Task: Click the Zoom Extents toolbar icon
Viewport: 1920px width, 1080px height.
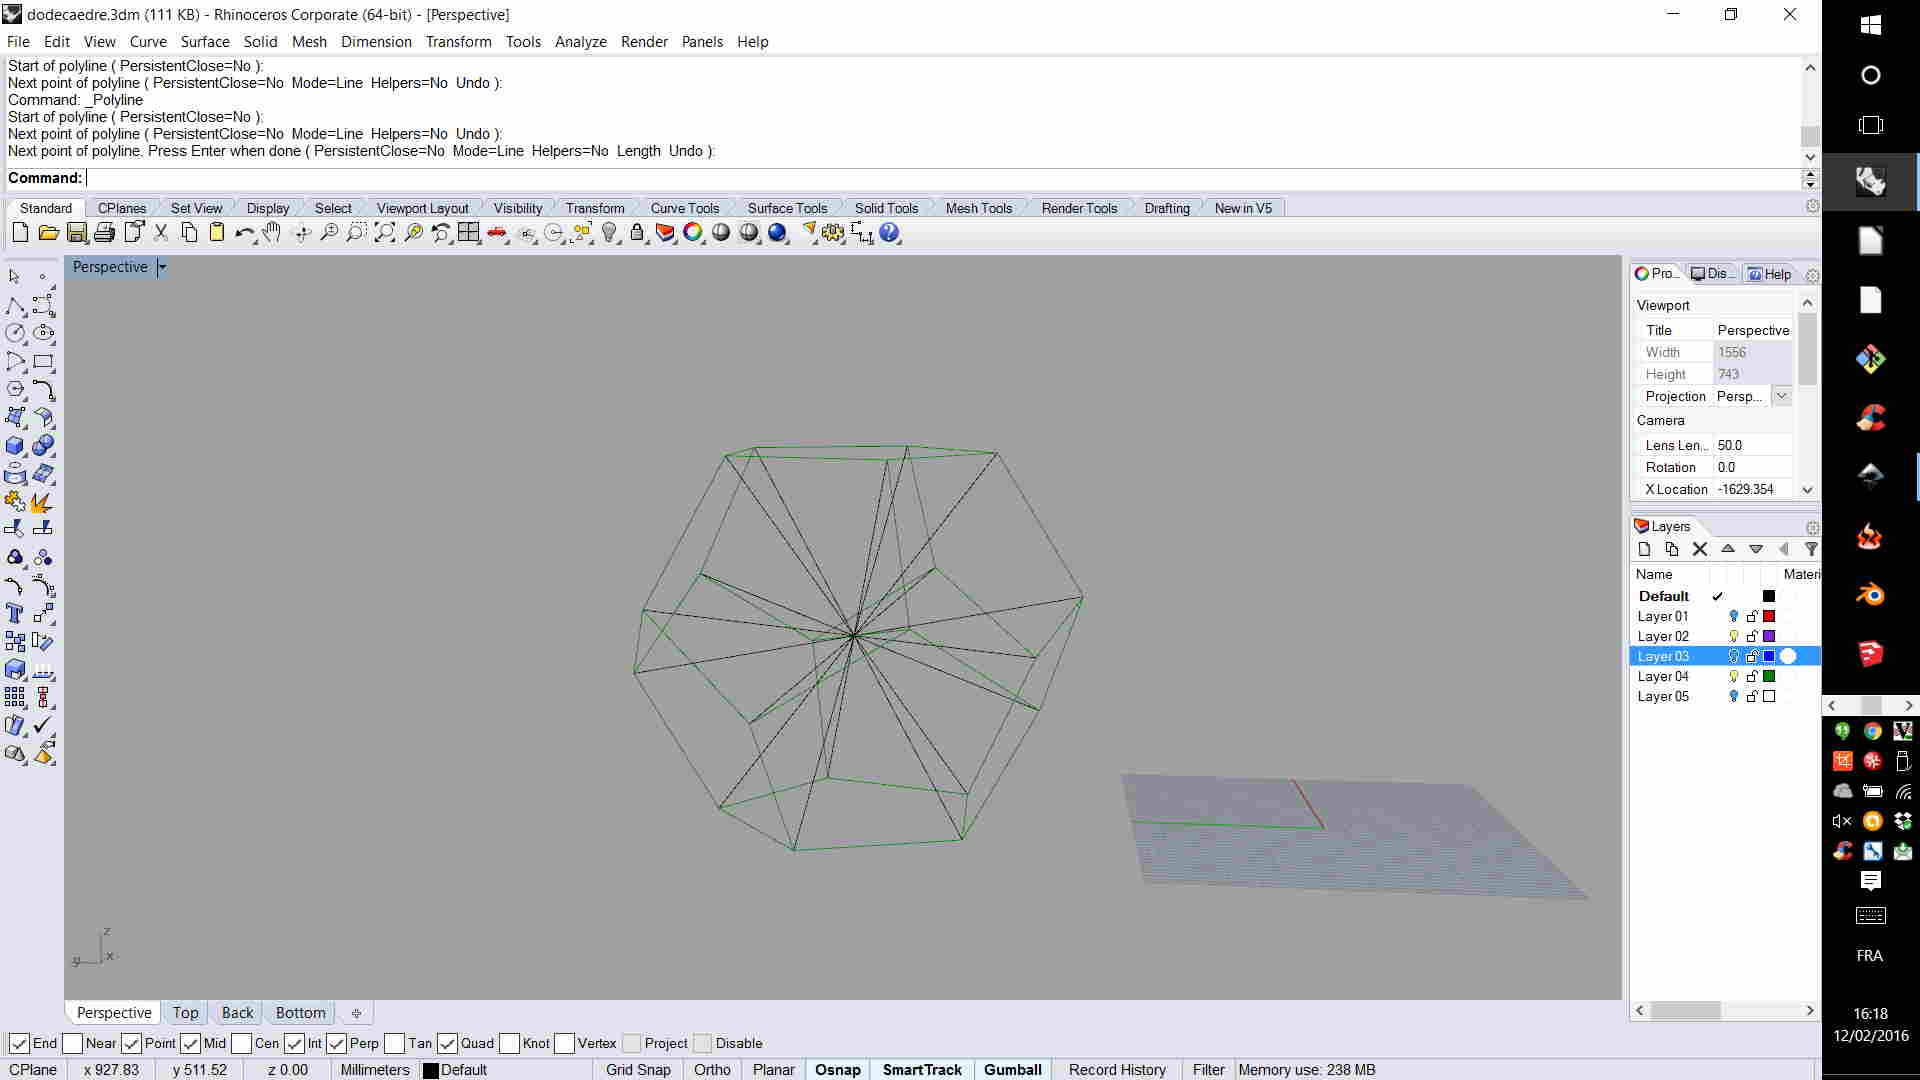Action: click(385, 233)
